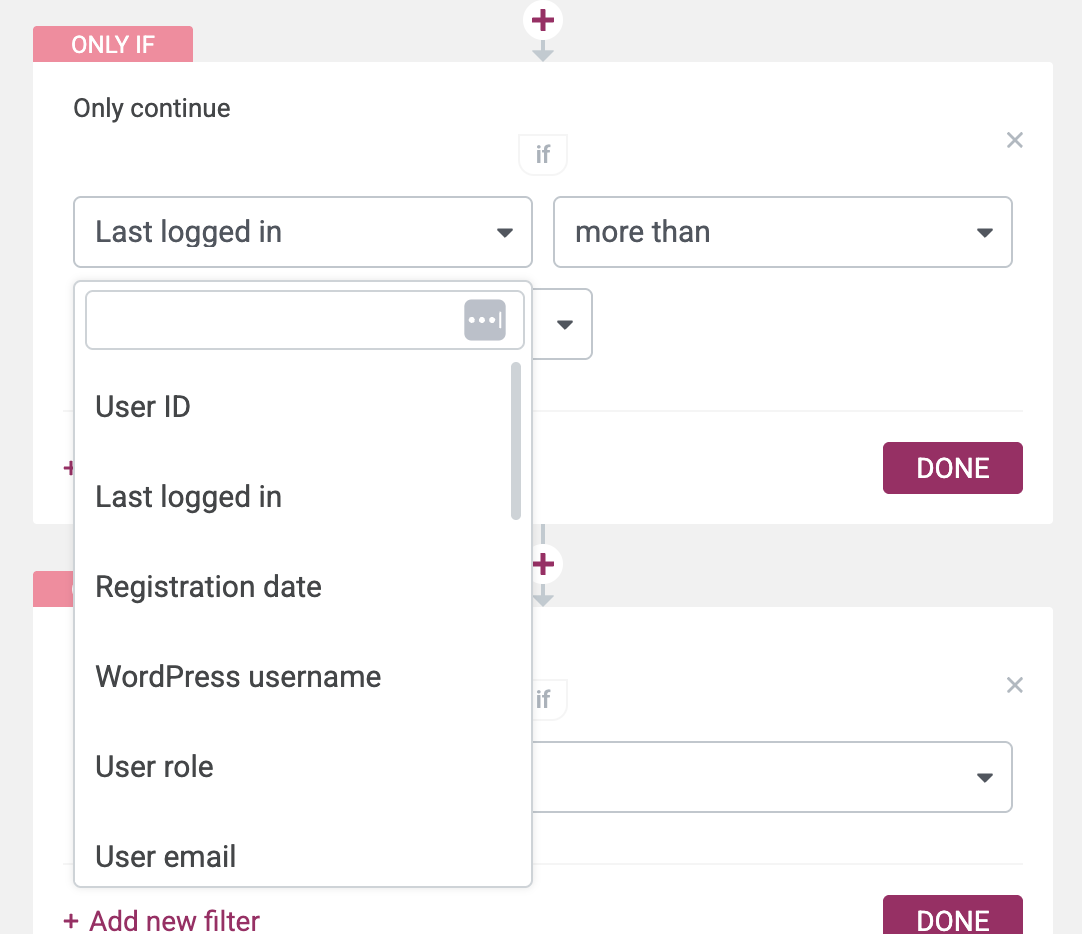Choose 'WordPress username' option
Image resolution: width=1082 pixels, height=934 pixels.
(238, 677)
